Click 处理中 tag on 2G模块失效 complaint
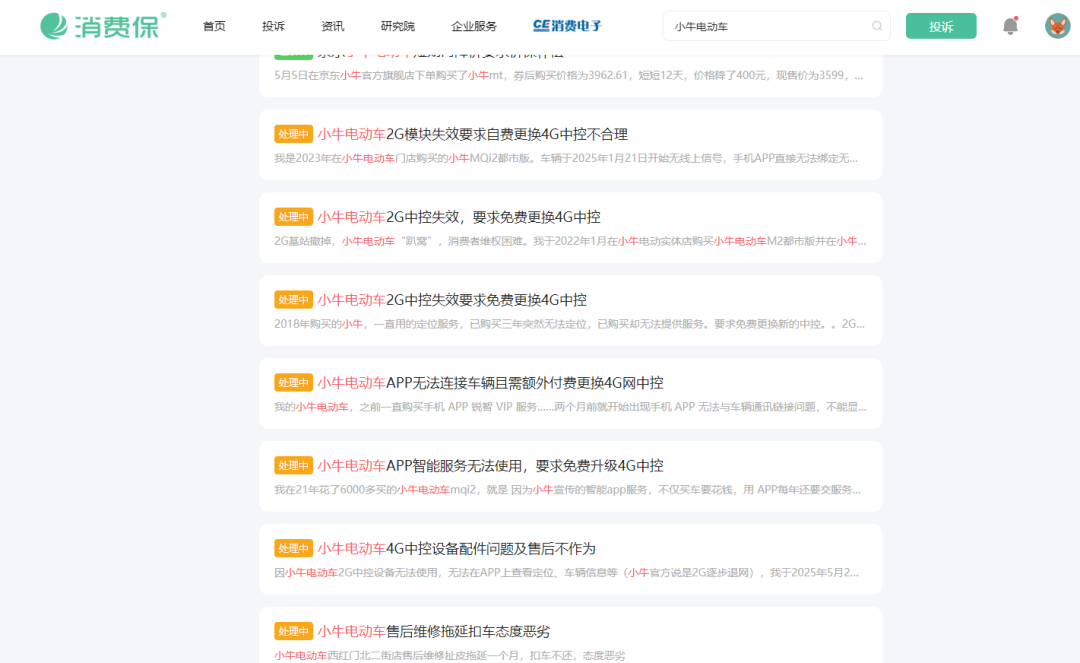This screenshot has height=663, width=1080. (x=293, y=134)
